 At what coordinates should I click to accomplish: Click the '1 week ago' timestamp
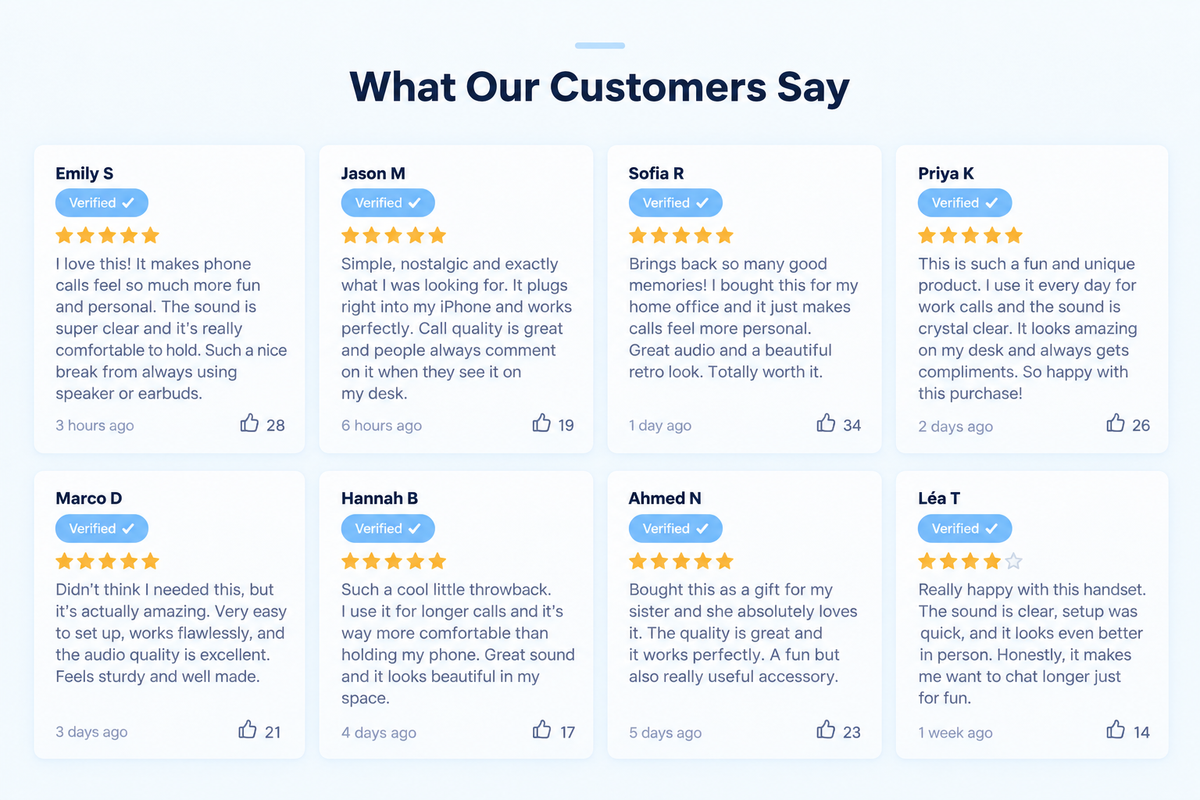click(955, 732)
